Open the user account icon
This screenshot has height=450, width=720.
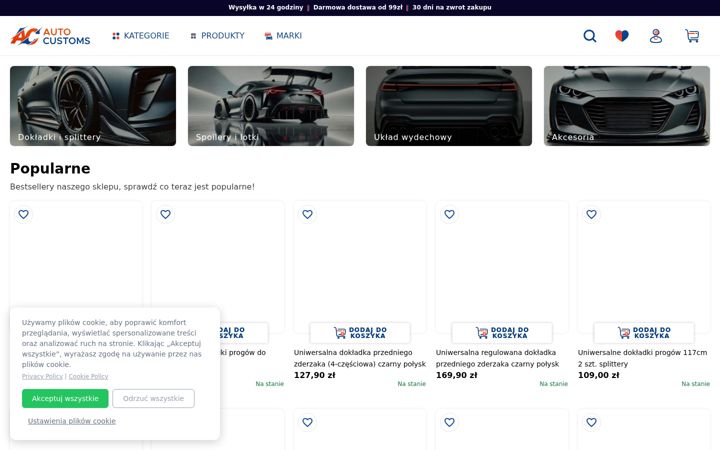(656, 36)
